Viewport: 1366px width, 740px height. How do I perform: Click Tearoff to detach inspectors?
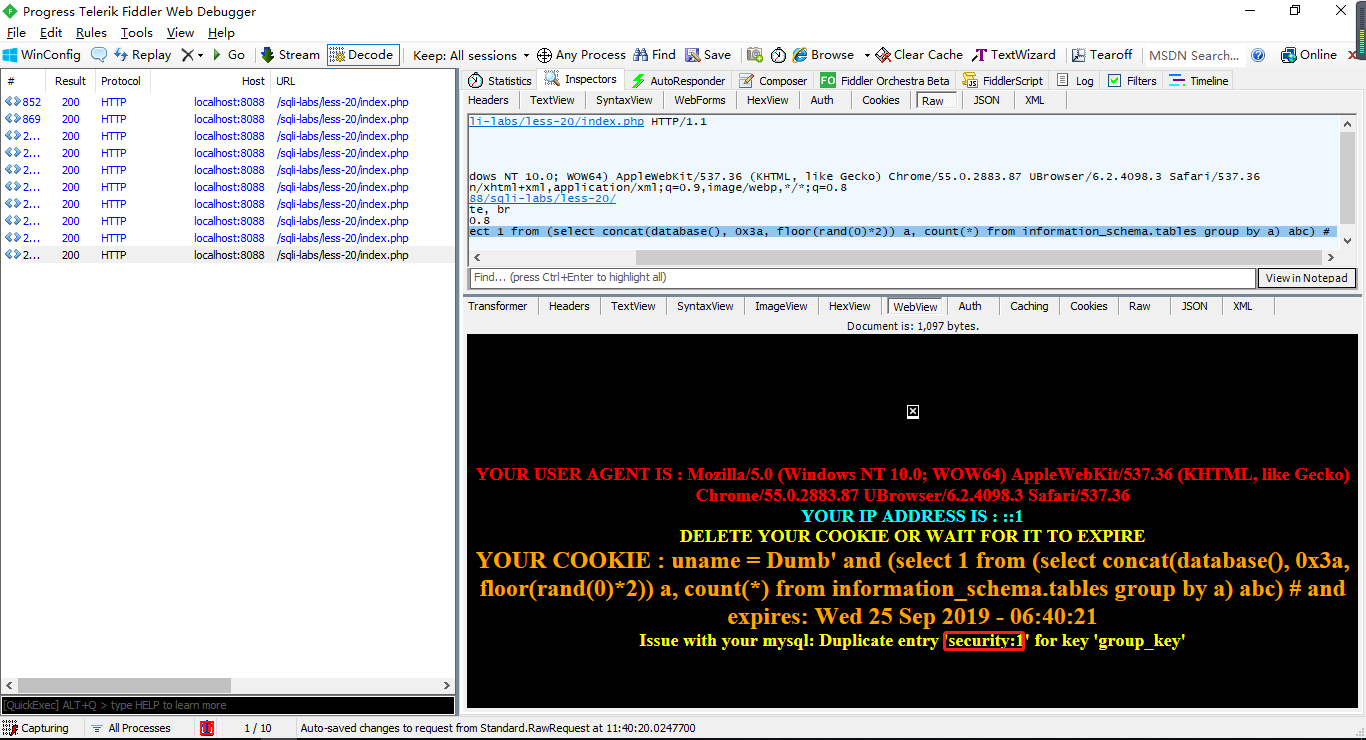coord(1101,55)
